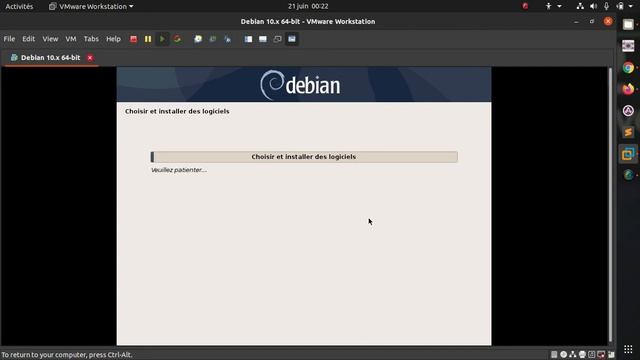Viewport: 640px width, 360px height.
Task: Enter full screen mode via toolbar icon
Action: click(292, 39)
